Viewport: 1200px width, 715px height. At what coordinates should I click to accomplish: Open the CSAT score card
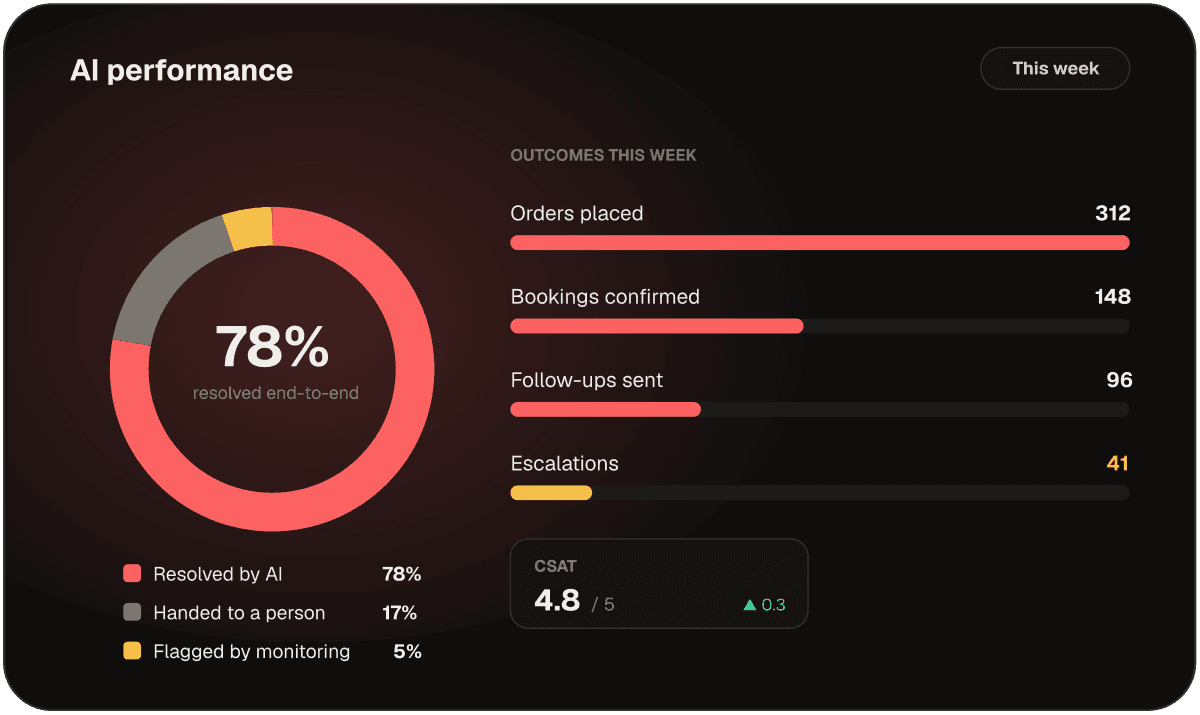(659, 584)
